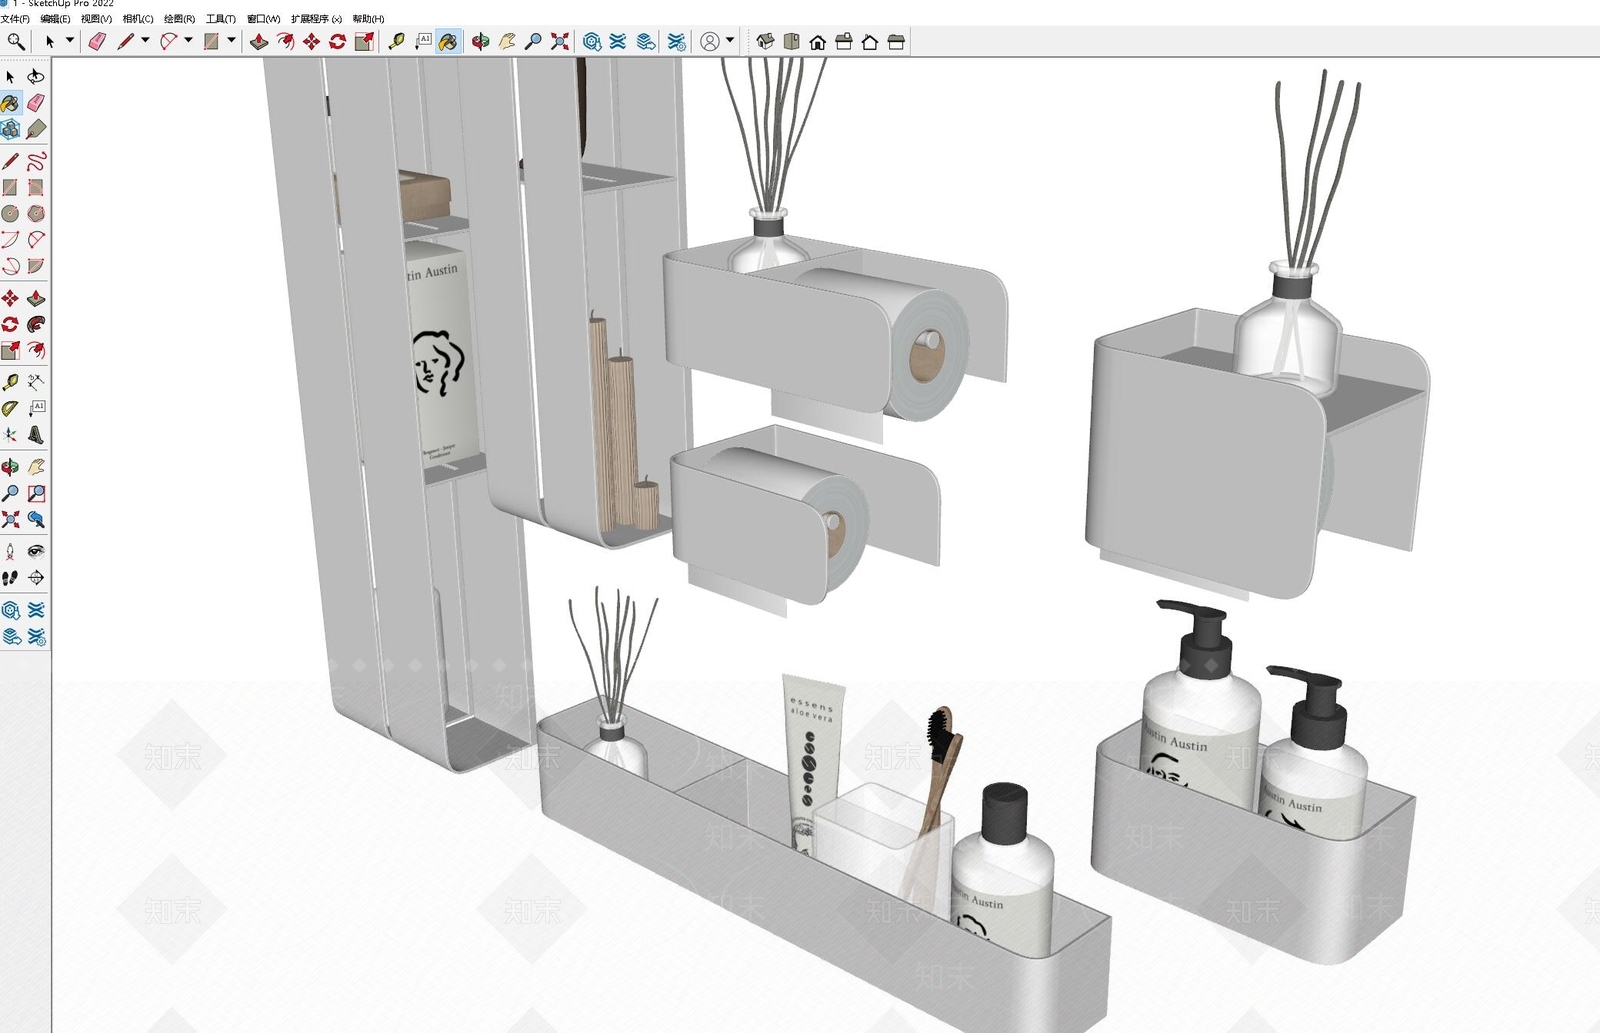Activate Scale tool in top toolbar
The height and width of the screenshot is (1033, 1600).
[363, 41]
